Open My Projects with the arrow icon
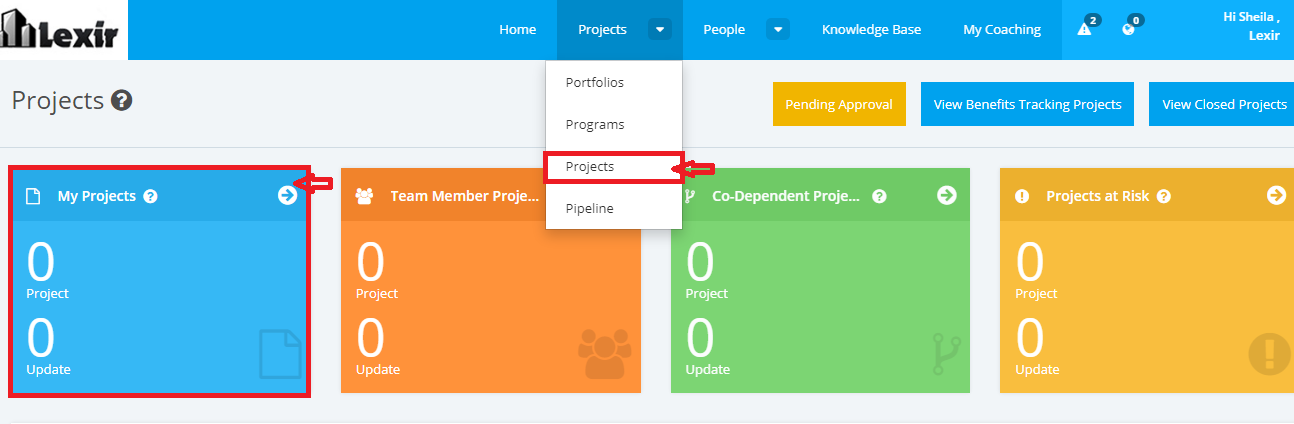 pyautogui.click(x=287, y=195)
